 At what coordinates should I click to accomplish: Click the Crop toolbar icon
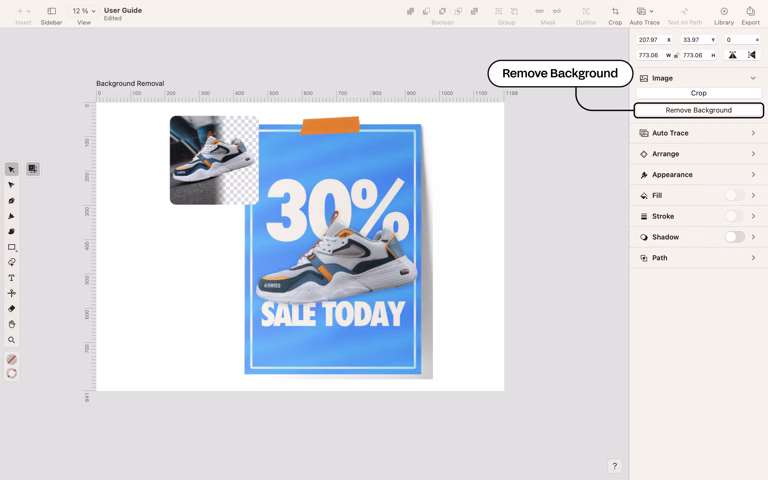(x=615, y=11)
